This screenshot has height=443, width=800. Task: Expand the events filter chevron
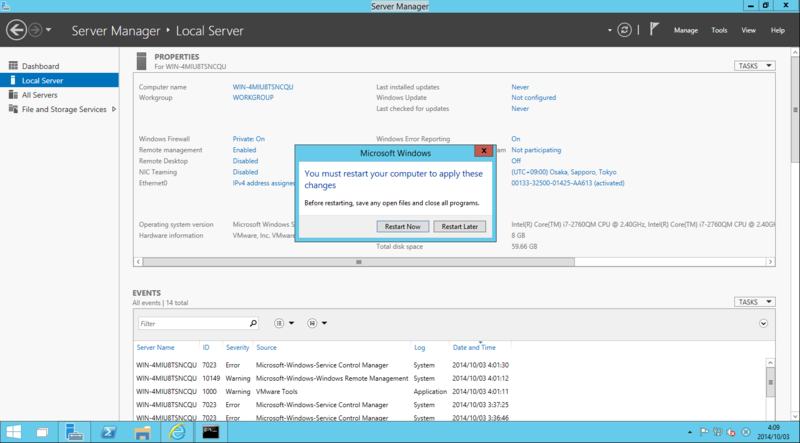tap(763, 323)
